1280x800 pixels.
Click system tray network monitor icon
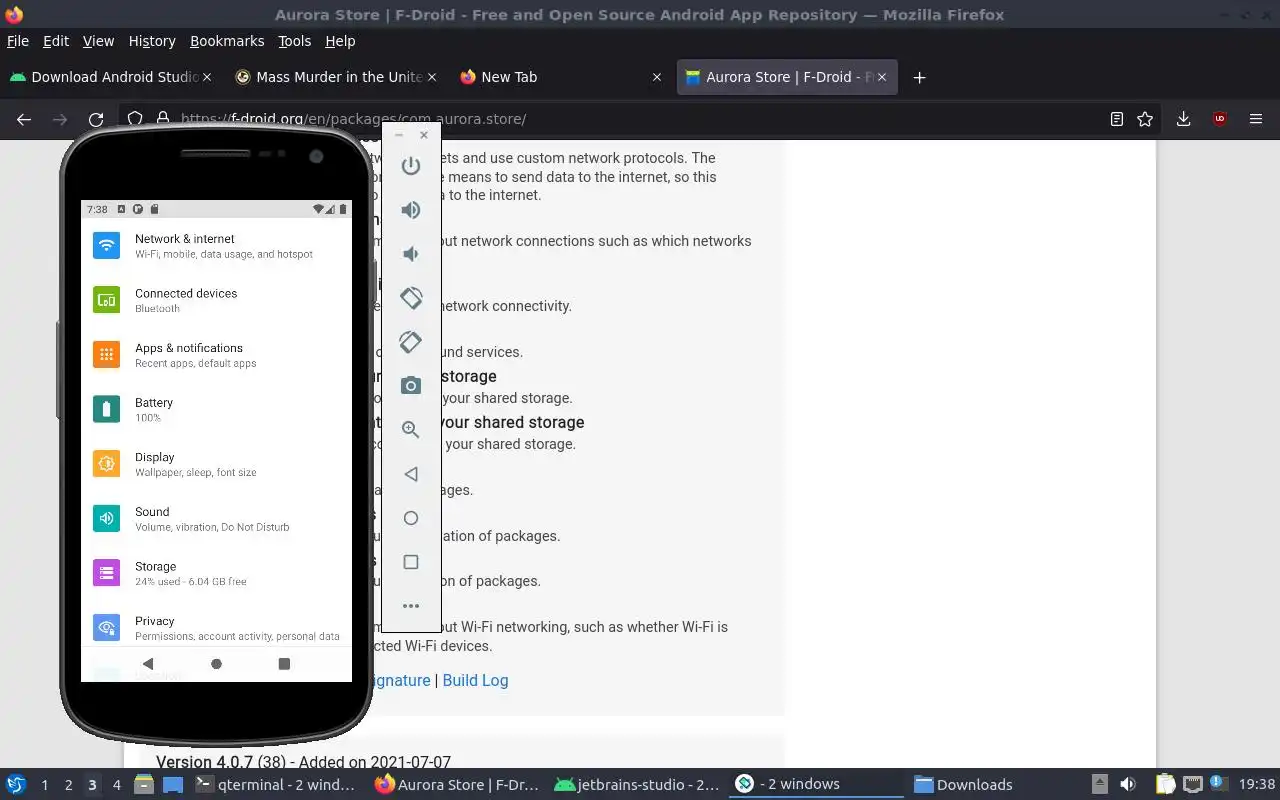pos(1192,785)
